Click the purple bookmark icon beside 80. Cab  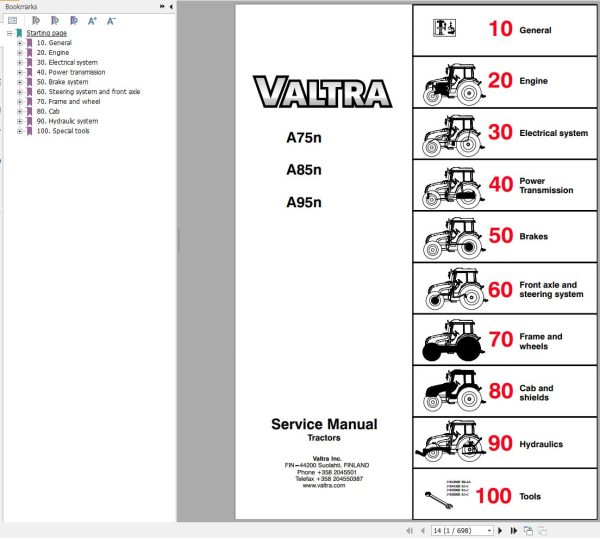(x=29, y=111)
